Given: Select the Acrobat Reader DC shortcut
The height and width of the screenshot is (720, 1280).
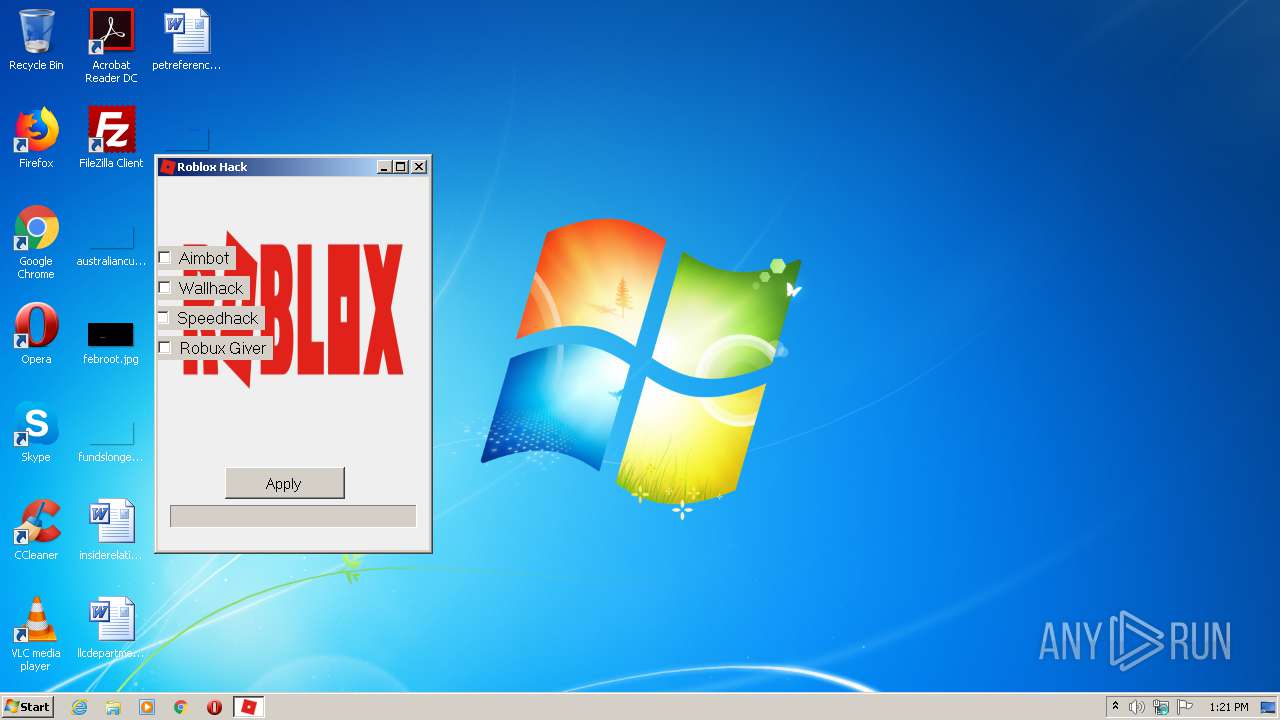Looking at the screenshot, I should coord(111,46).
